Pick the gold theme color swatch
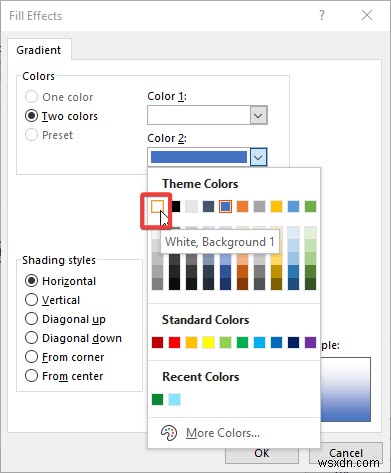 [x=276, y=206]
